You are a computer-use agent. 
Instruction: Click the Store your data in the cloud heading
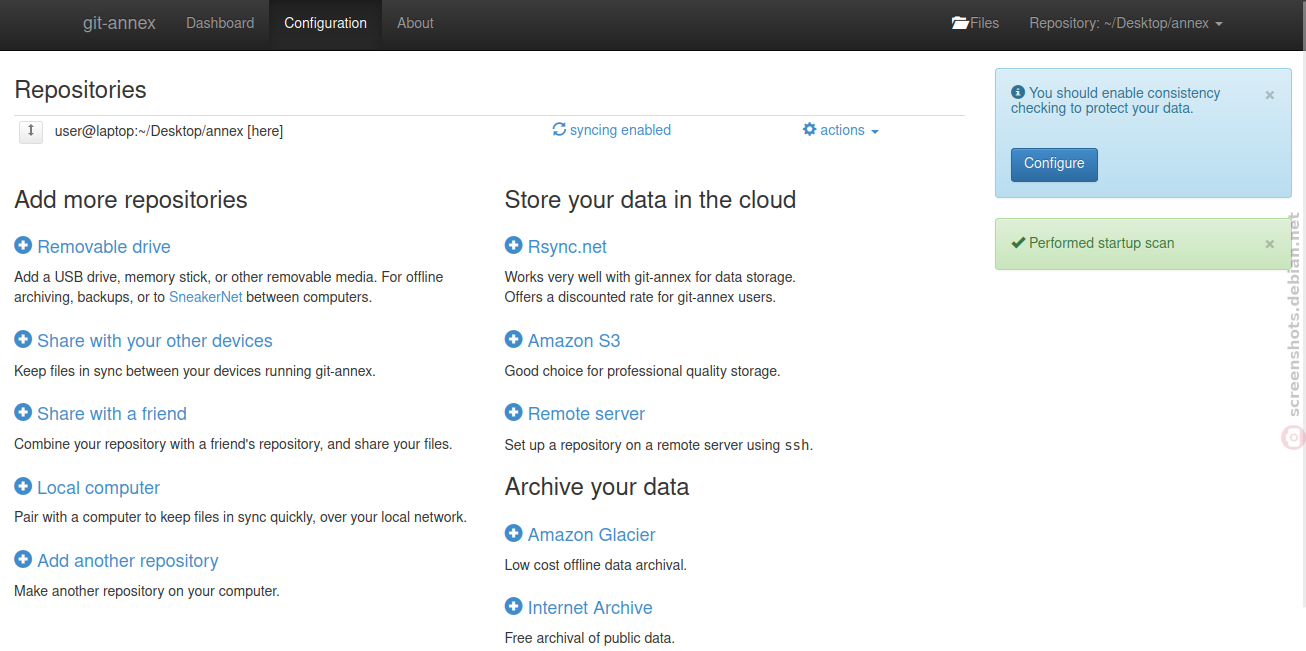[x=650, y=200]
